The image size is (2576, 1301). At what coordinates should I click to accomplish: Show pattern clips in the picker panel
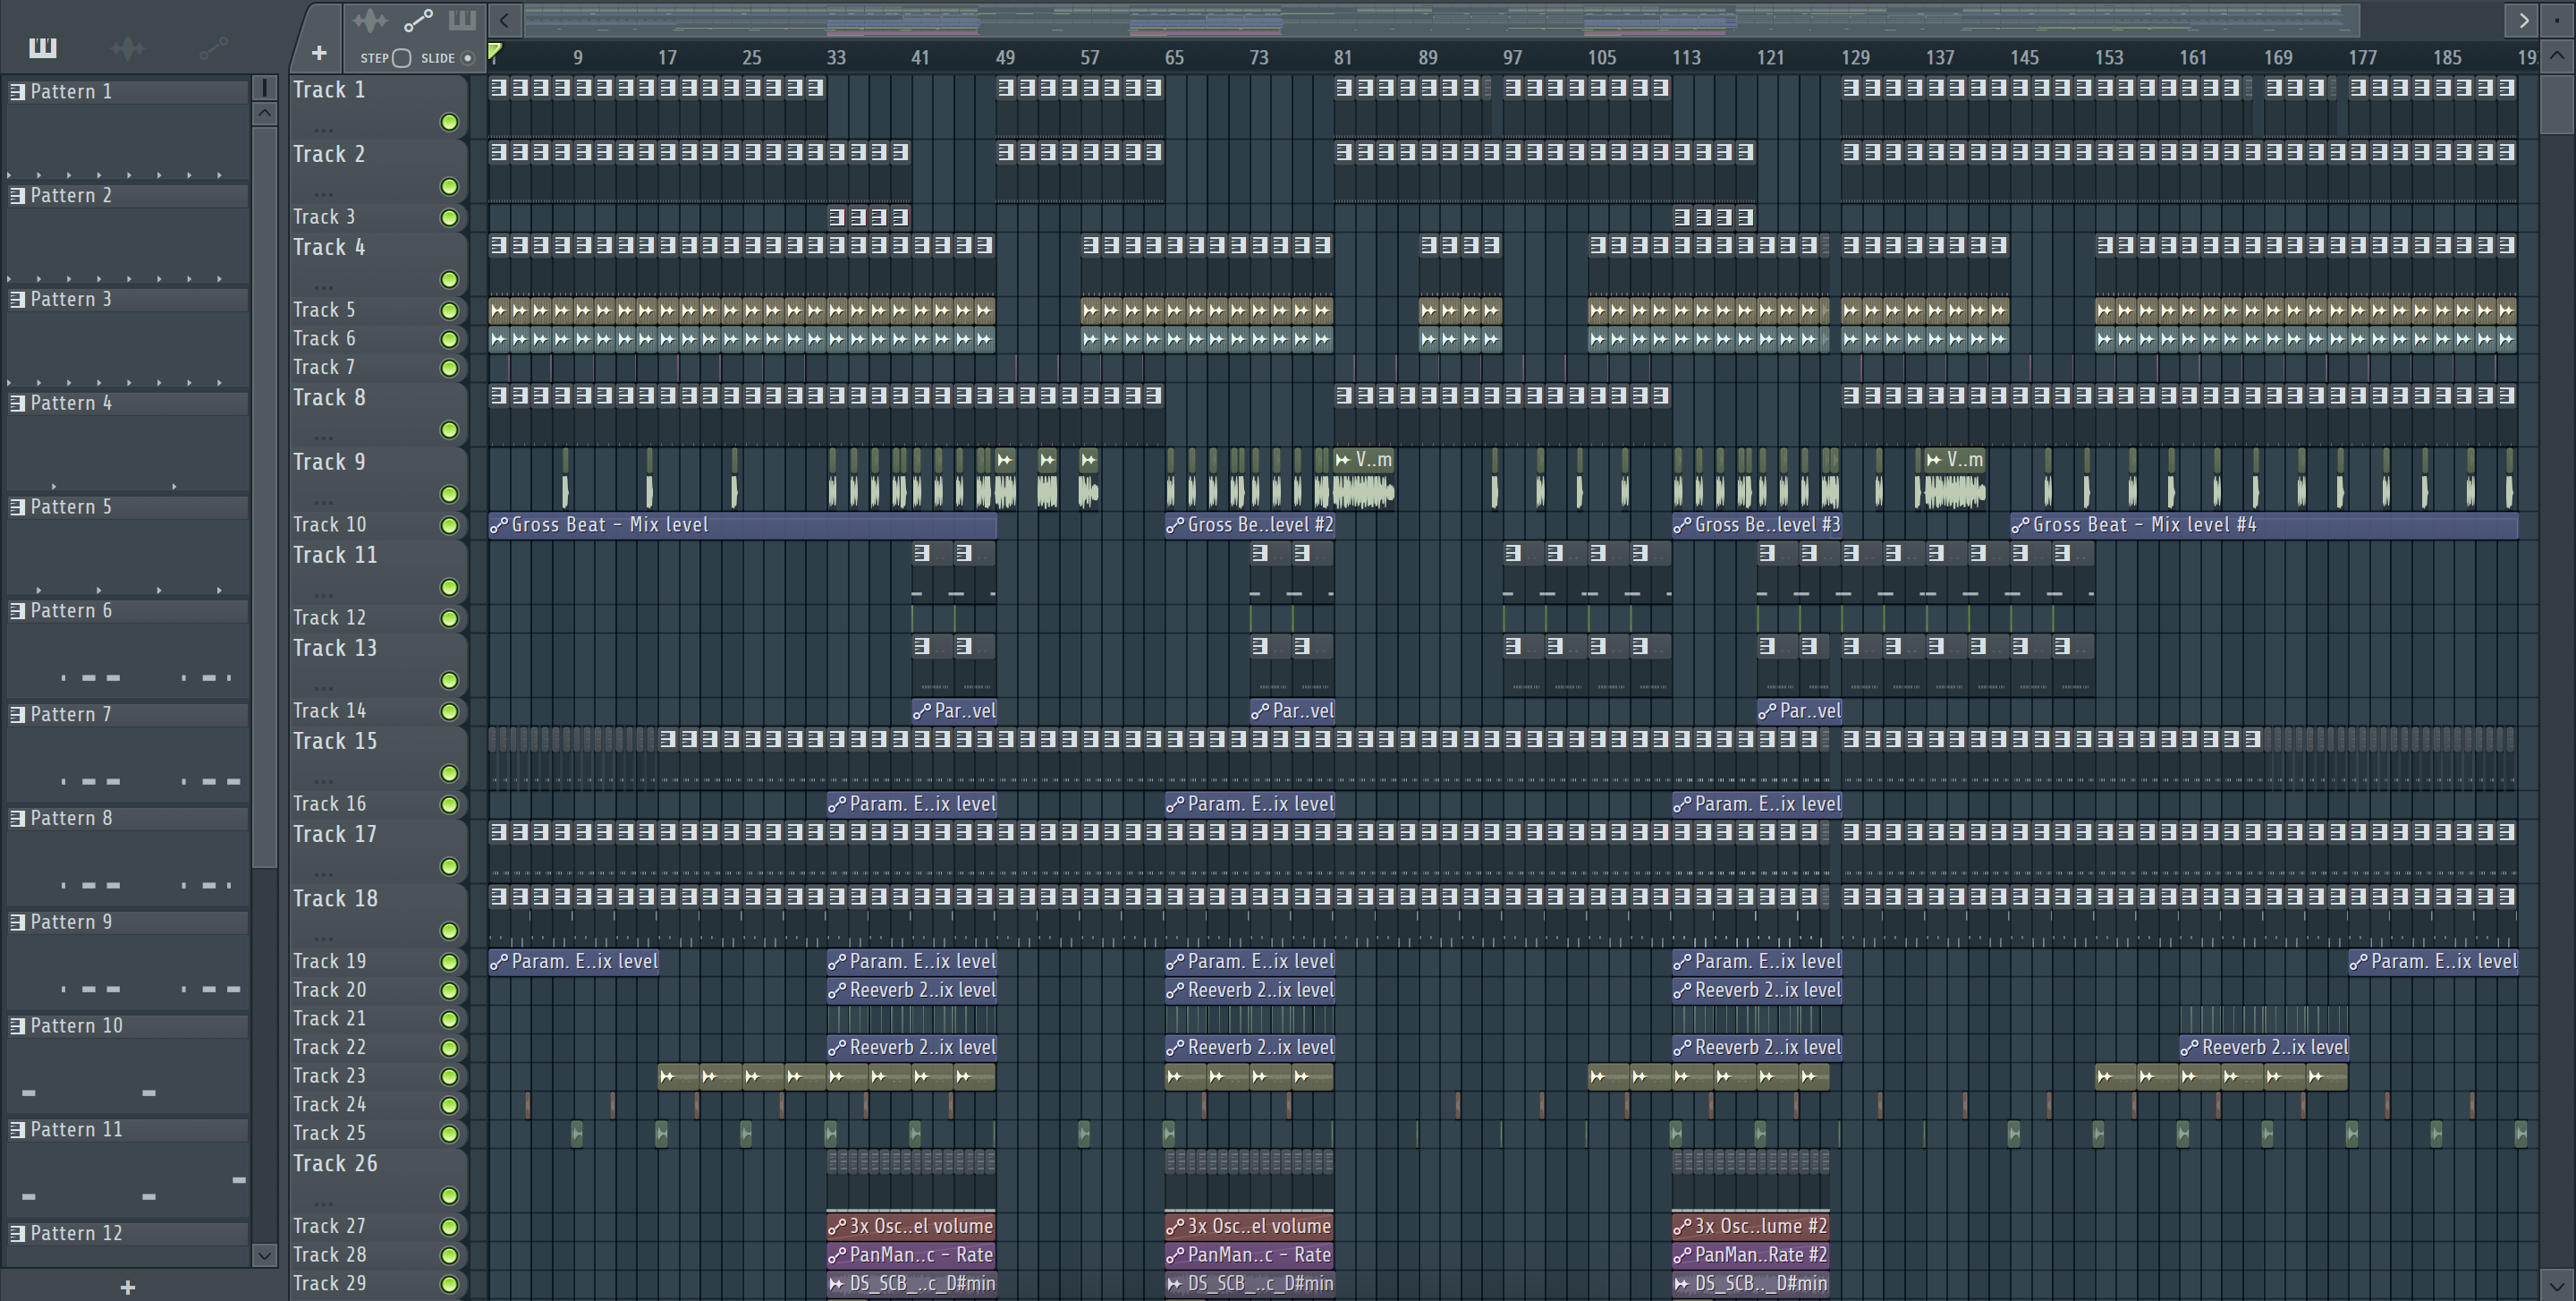(x=43, y=47)
